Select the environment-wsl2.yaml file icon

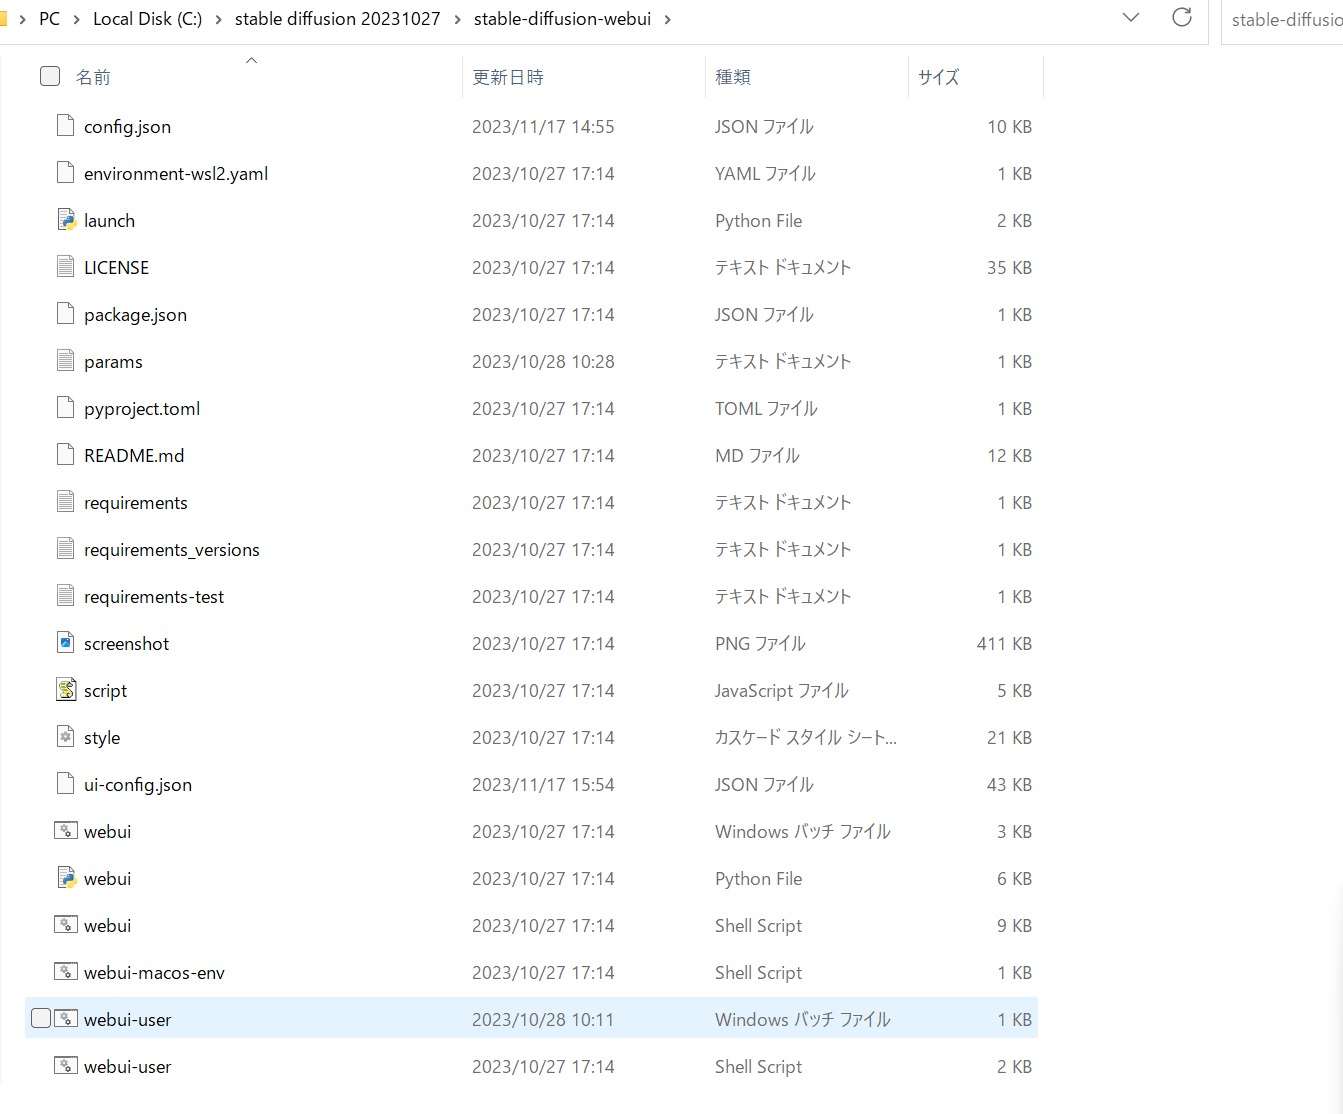pyautogui.click(x=65, y=172)
